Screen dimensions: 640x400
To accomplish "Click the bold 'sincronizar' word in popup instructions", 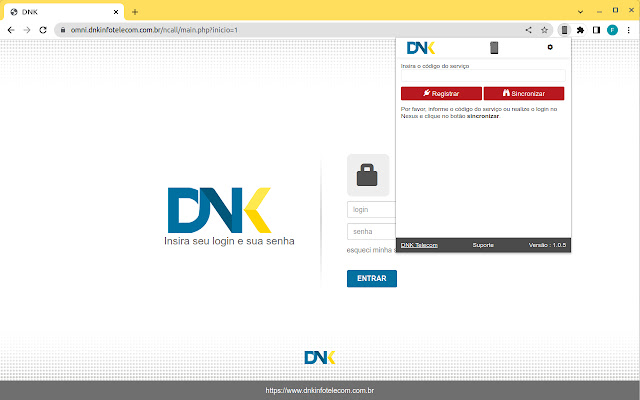I will (483, 116).
